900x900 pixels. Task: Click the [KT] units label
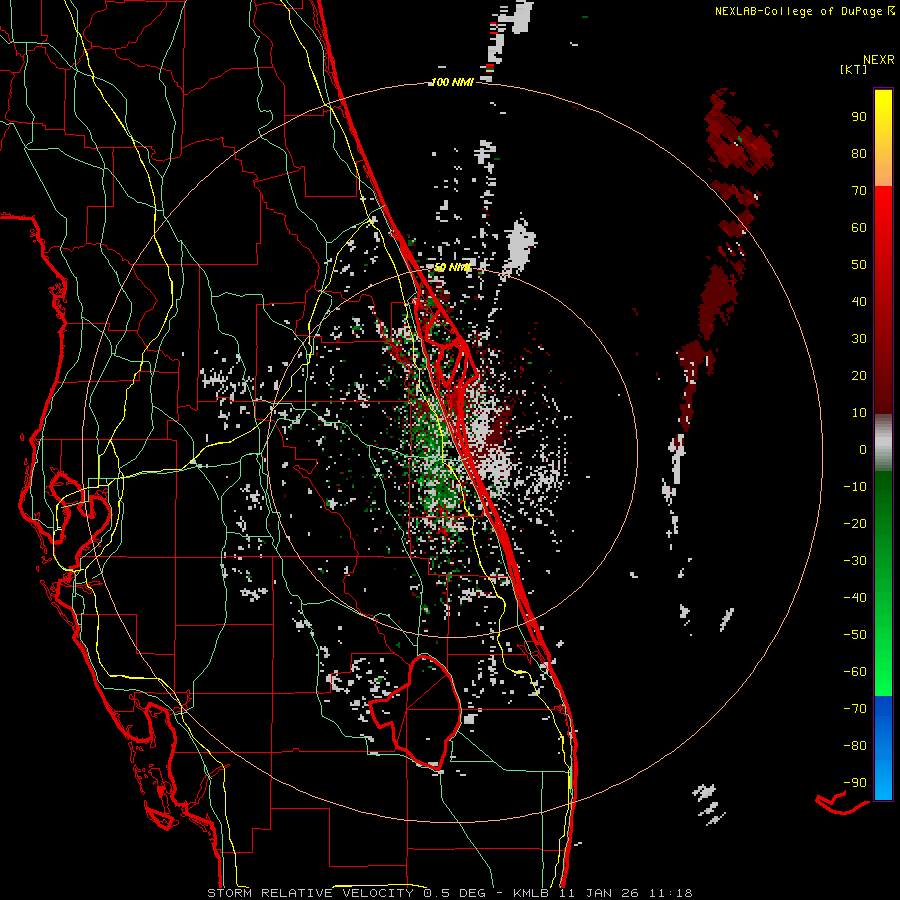pos(854,69)
